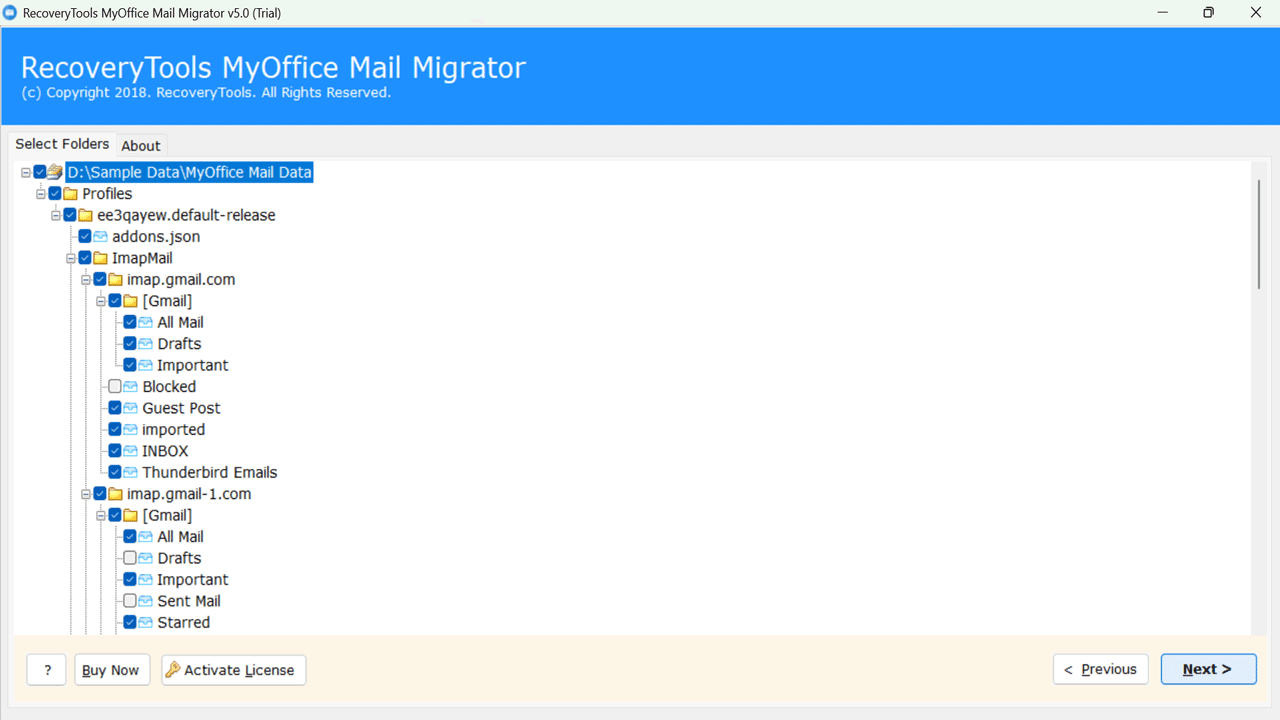
Task: Click the mail icon of first All Mail under imap.gmail.com
Action: click(145, 322)
